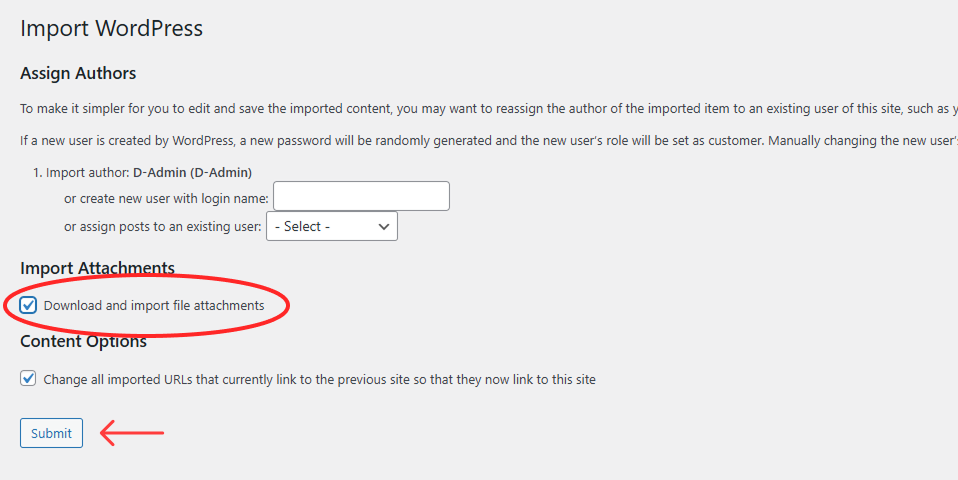Click the Content Options section heading
Viewport: 958px width, 480px height.
point(83,341)
